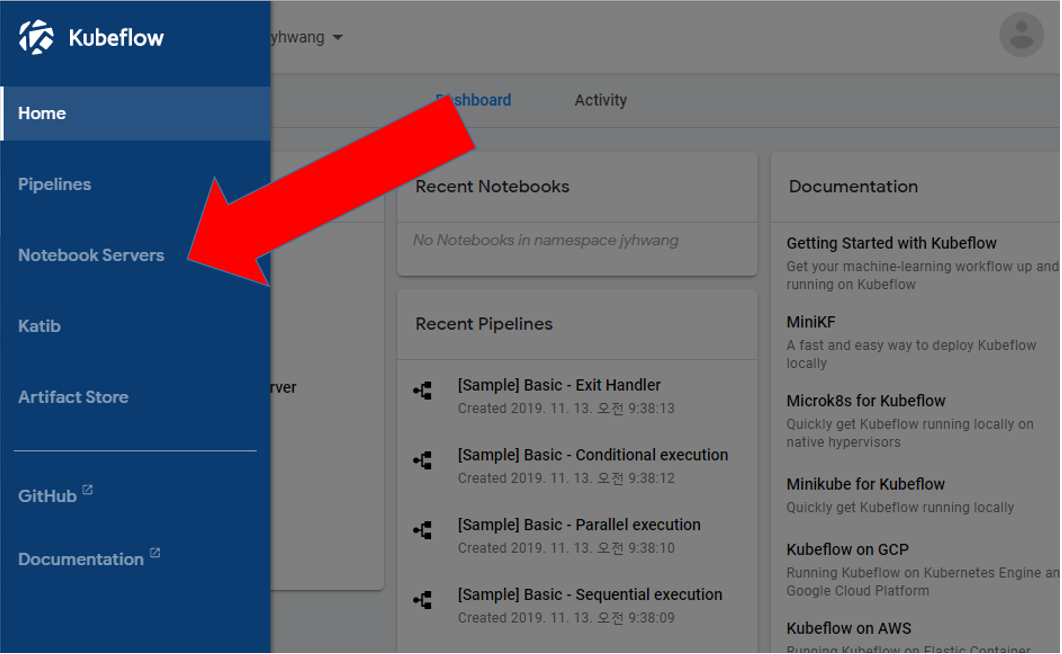1062x654 pixels.
Task: Click external link icon next to GitHub
Action: [x=87, y=489]
